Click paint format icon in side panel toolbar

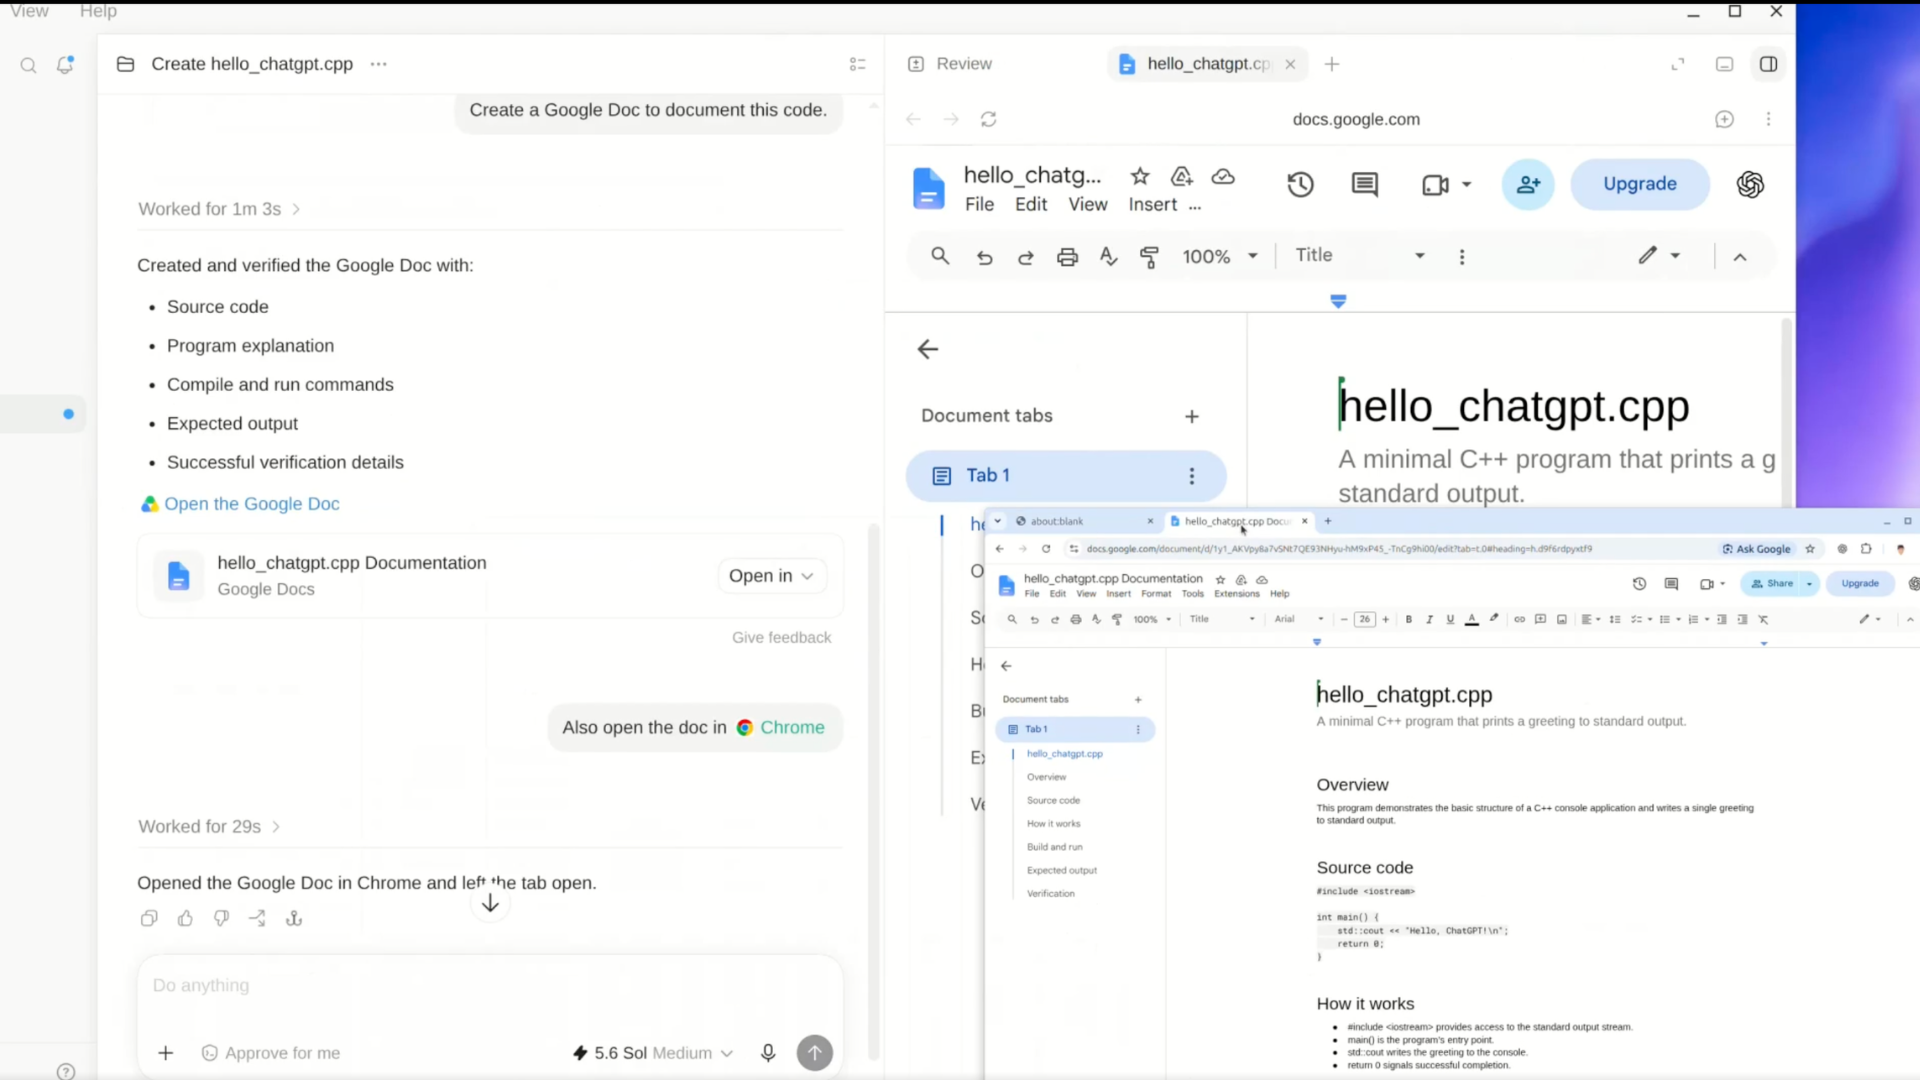pyautogui.click(x=1150, y=256)
